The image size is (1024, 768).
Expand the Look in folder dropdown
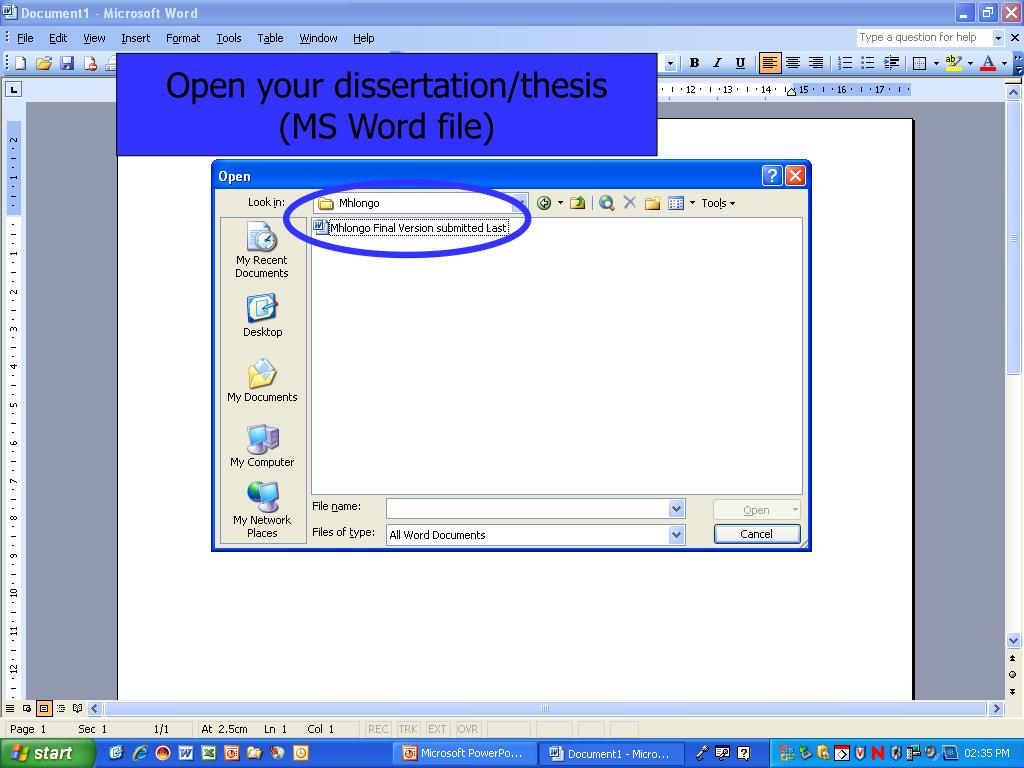tap(520, 202)
